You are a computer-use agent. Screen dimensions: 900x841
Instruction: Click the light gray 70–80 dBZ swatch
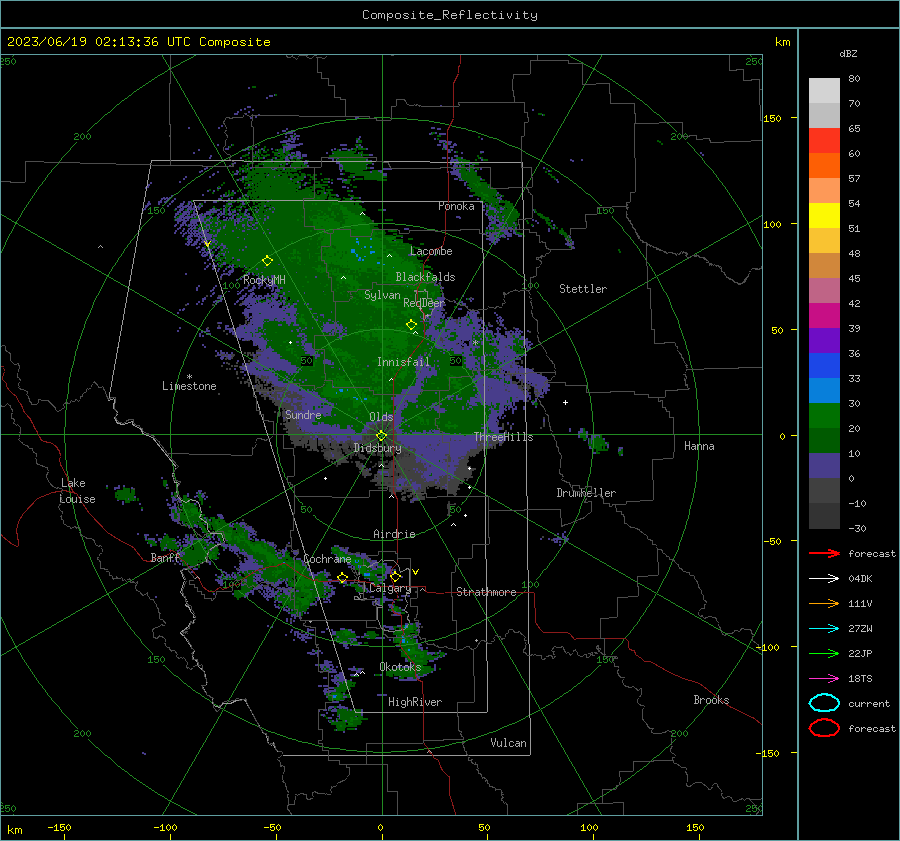pos(824,91)
